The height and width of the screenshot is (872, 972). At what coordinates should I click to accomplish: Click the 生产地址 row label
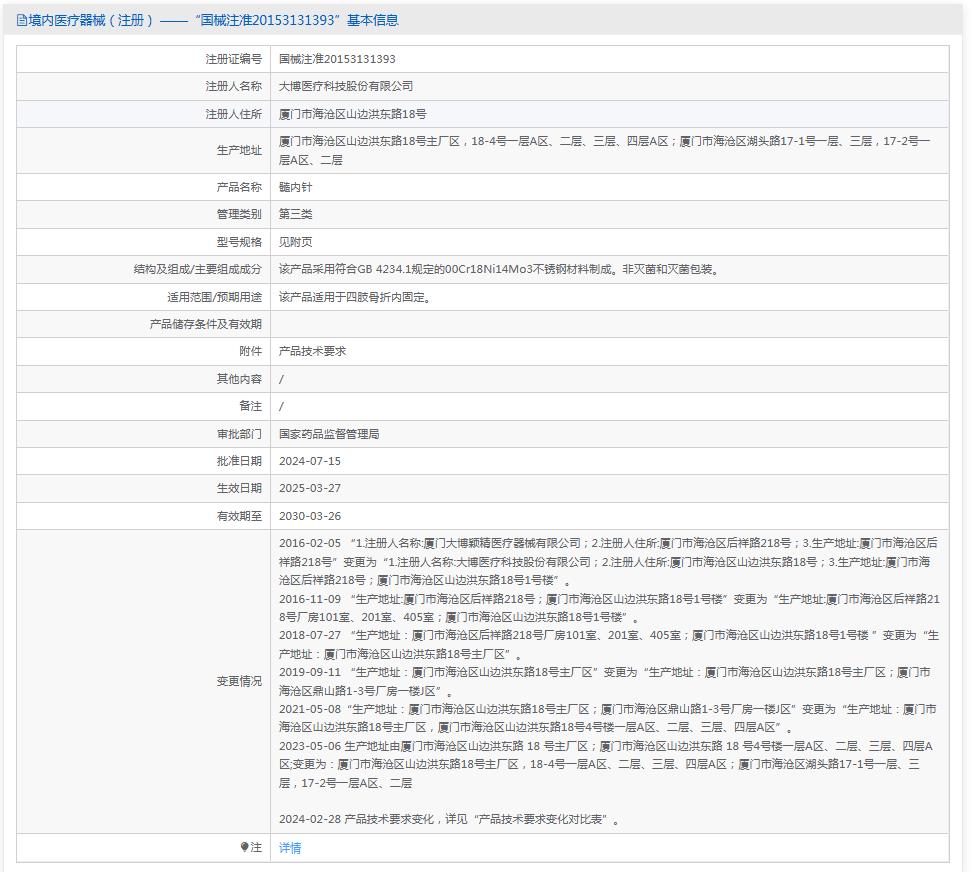239,150
